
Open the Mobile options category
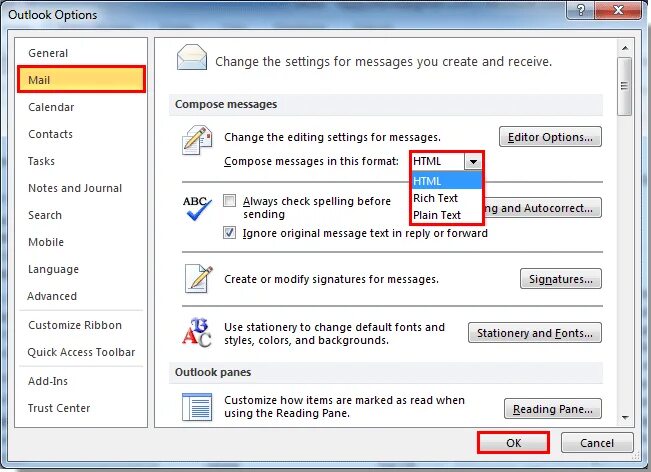[81, 242]
